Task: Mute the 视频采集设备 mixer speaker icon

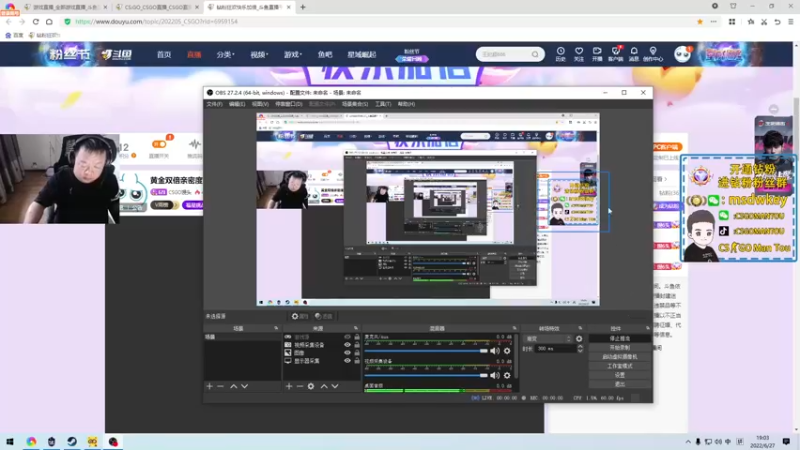Action: click(494, 375)
